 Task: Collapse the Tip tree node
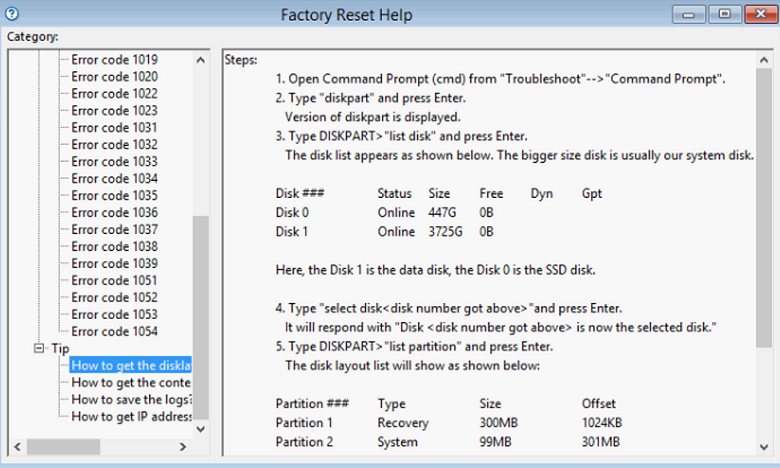(x=39, y=348)
